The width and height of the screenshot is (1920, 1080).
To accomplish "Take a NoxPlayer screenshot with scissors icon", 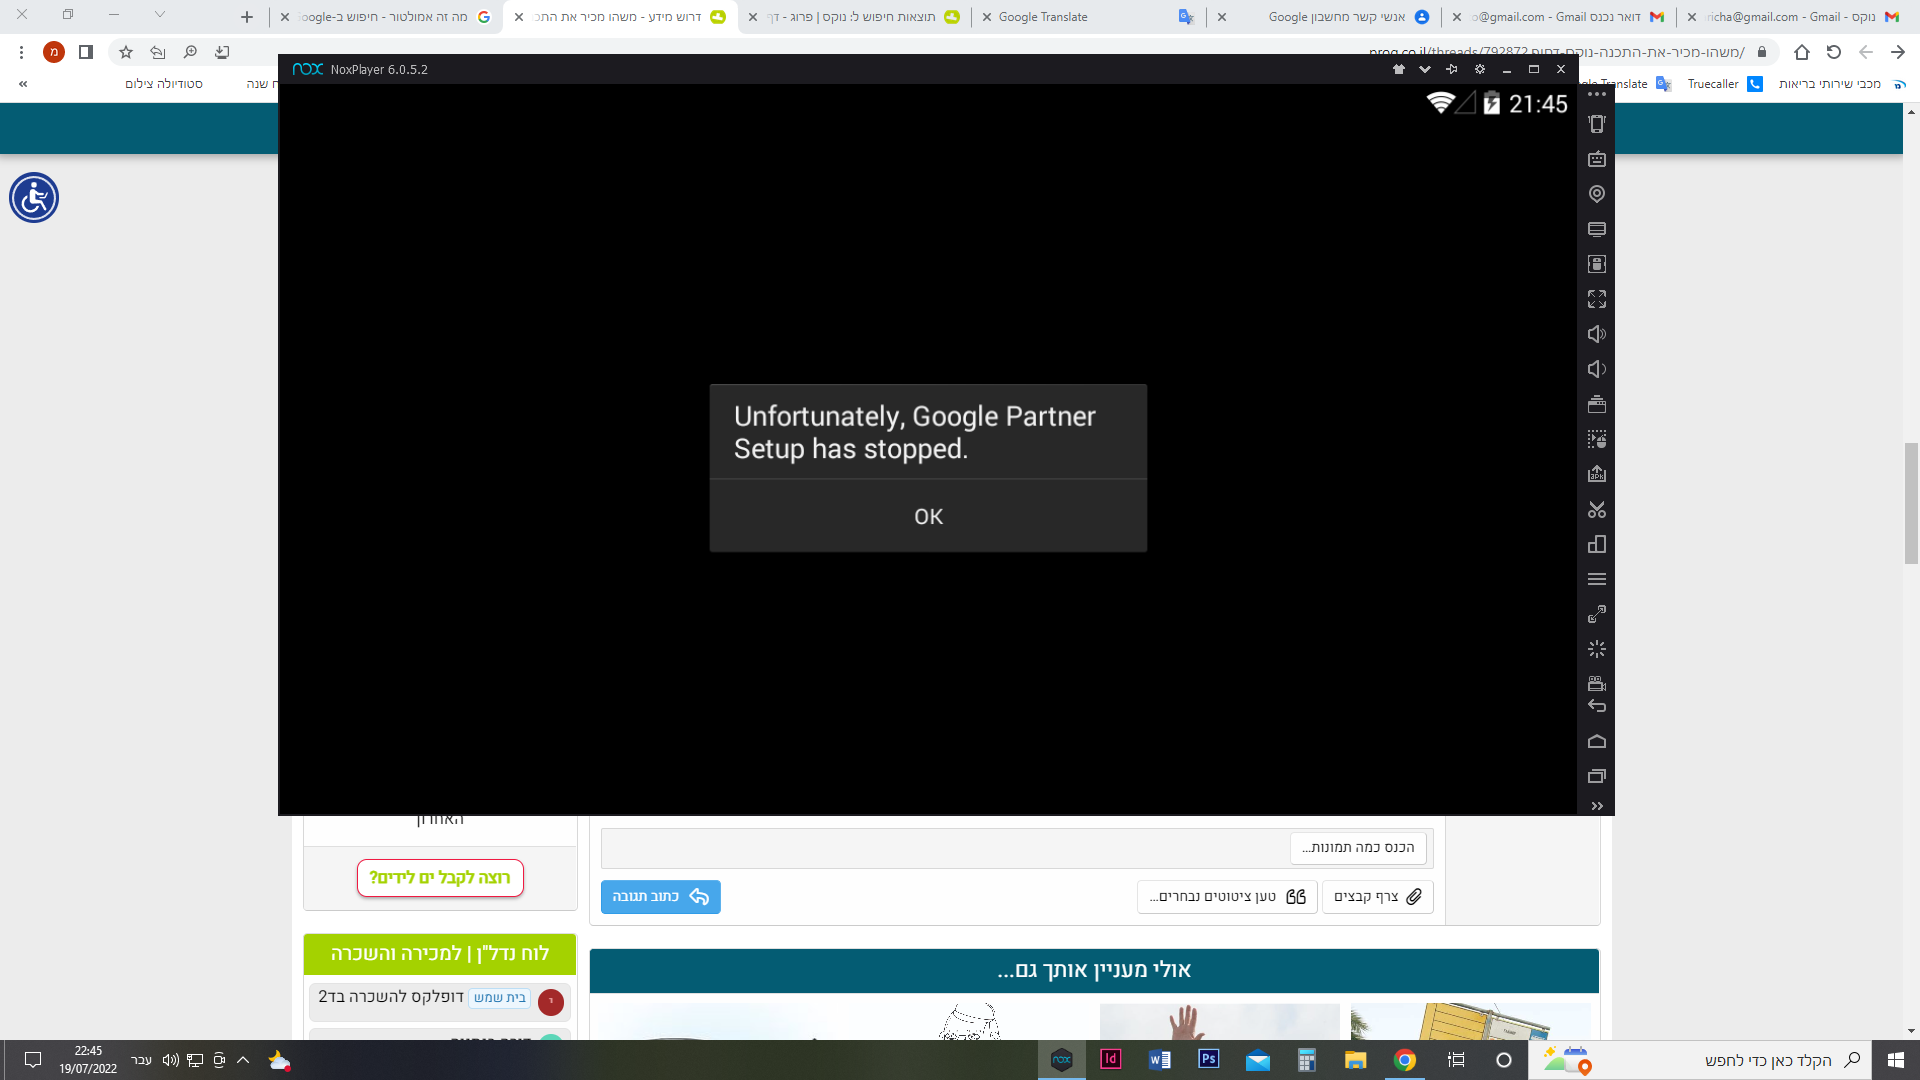I will coord(1597,510).
